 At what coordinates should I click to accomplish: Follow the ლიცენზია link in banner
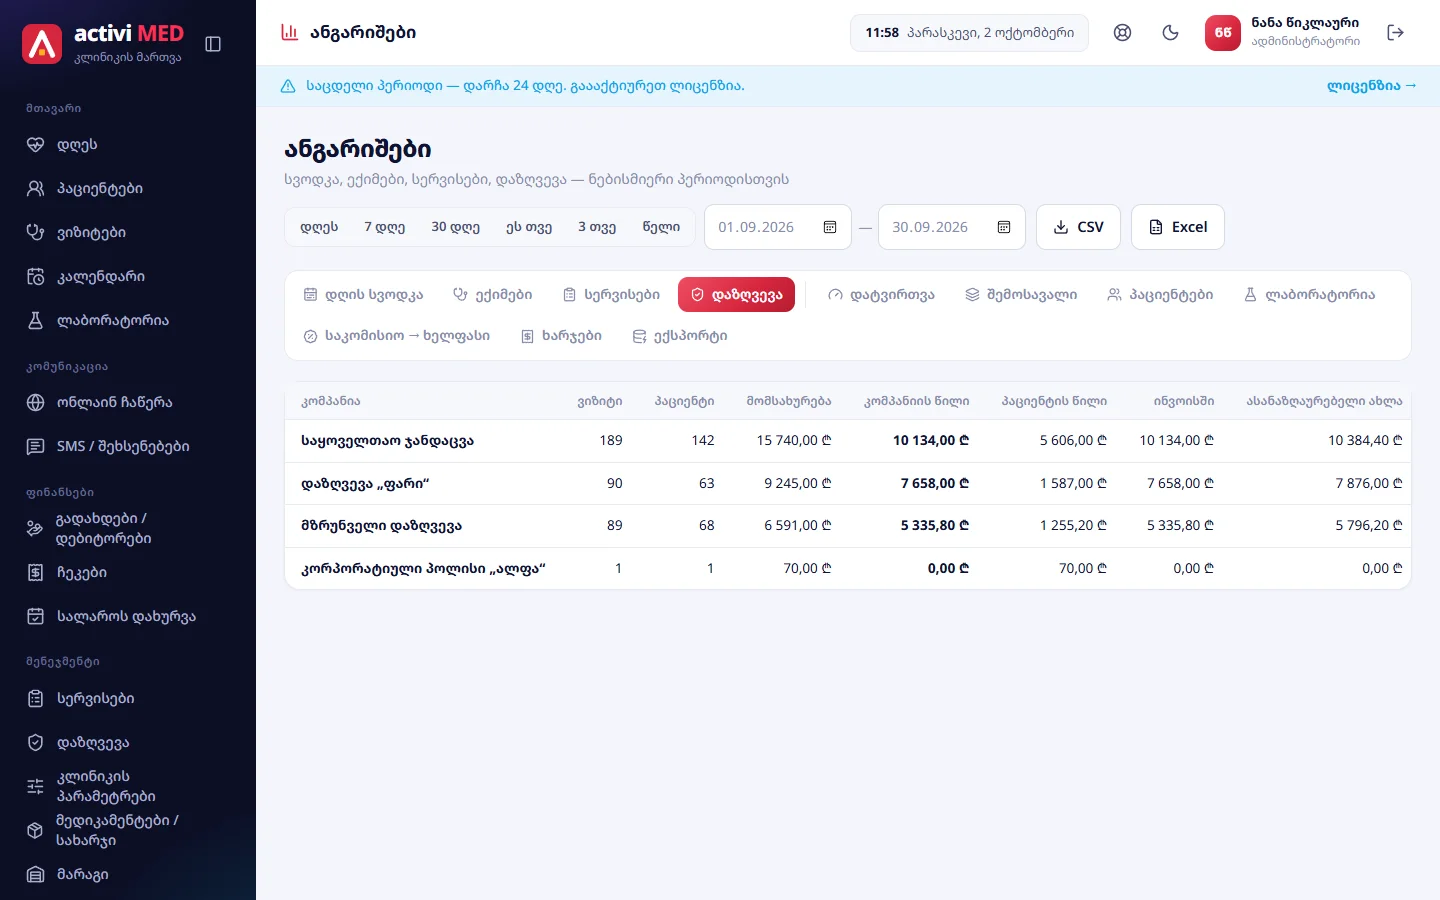(1371, 86)
